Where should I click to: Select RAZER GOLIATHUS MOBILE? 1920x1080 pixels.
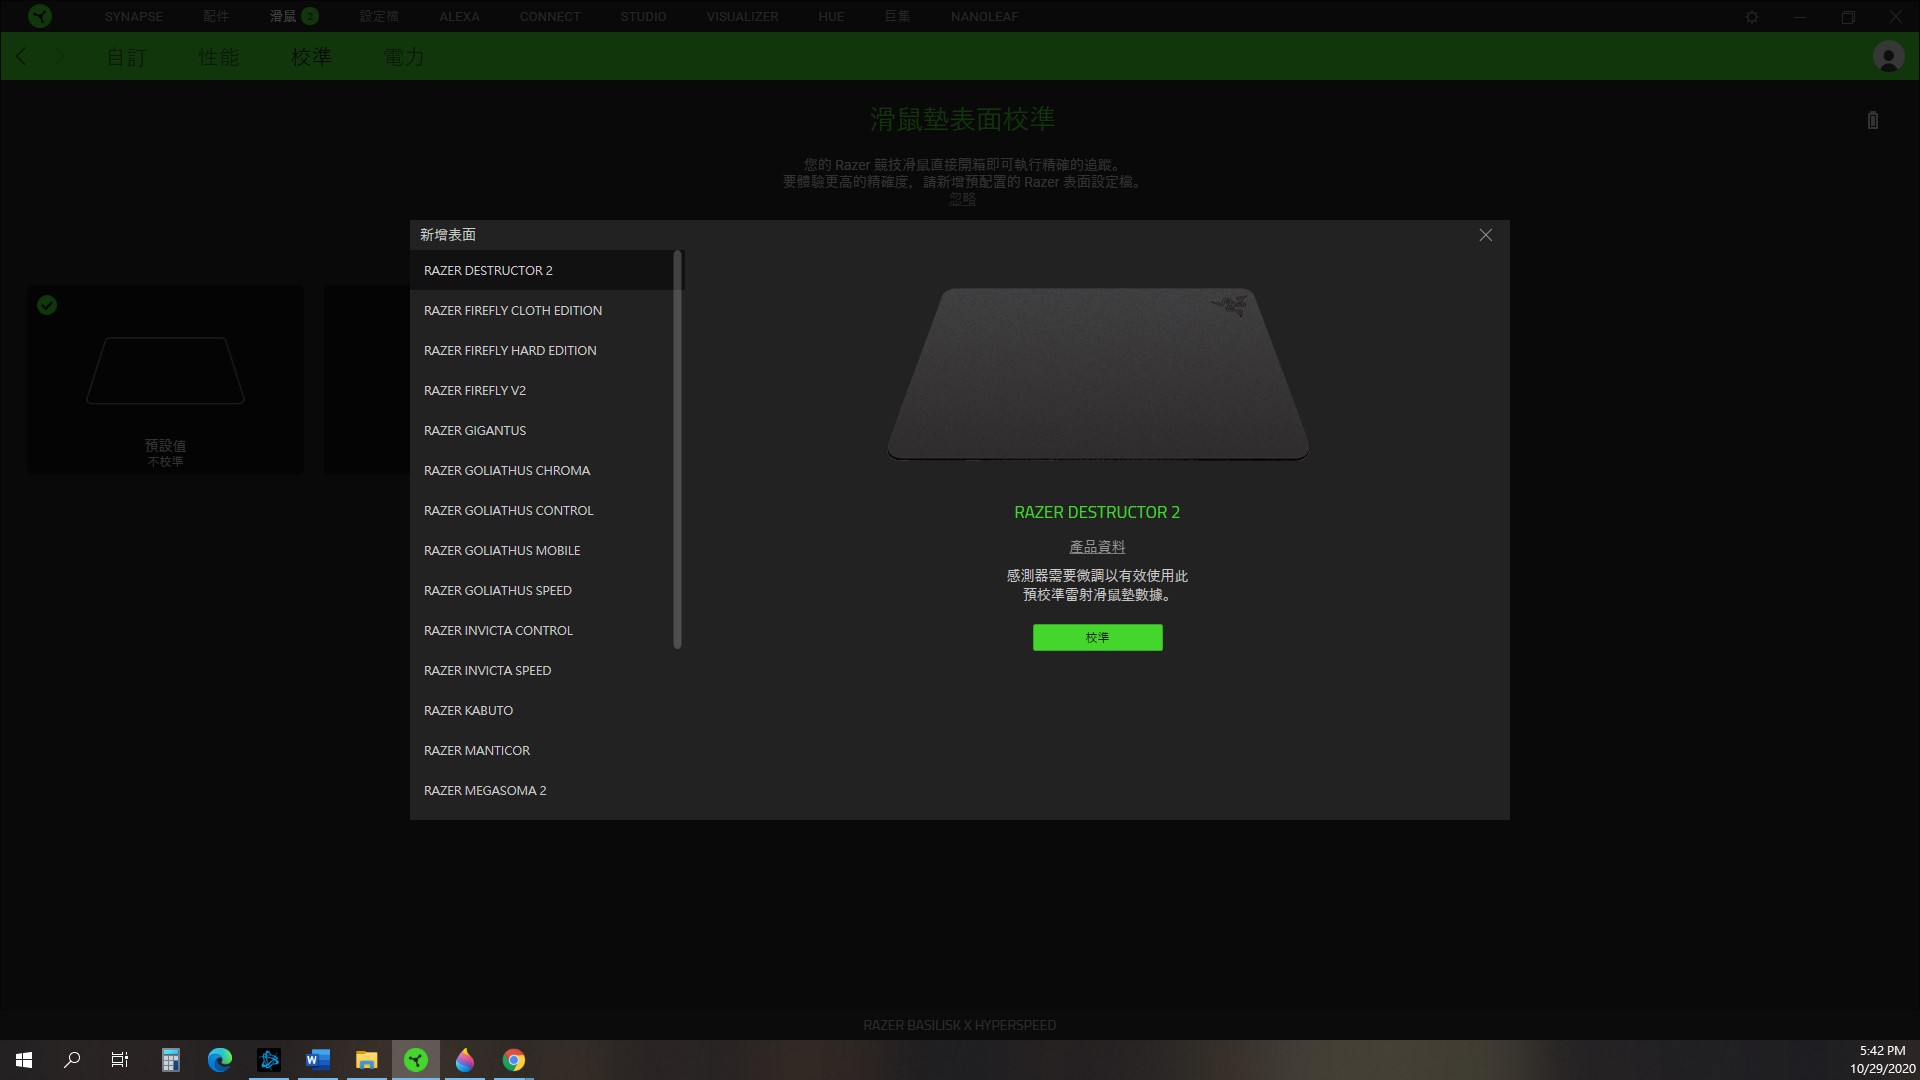click(542, 550)
